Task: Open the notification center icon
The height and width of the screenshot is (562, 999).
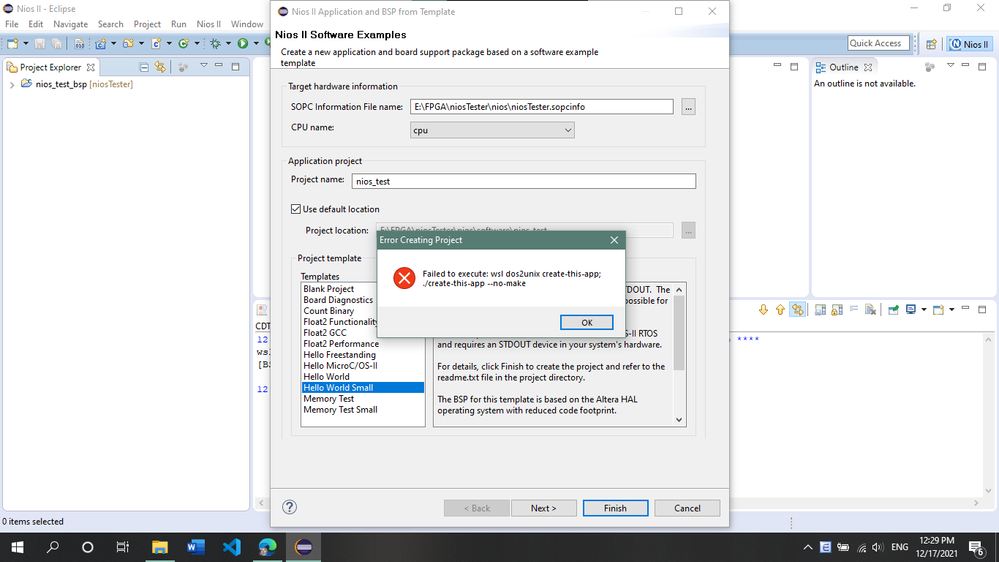Action: 976,547
